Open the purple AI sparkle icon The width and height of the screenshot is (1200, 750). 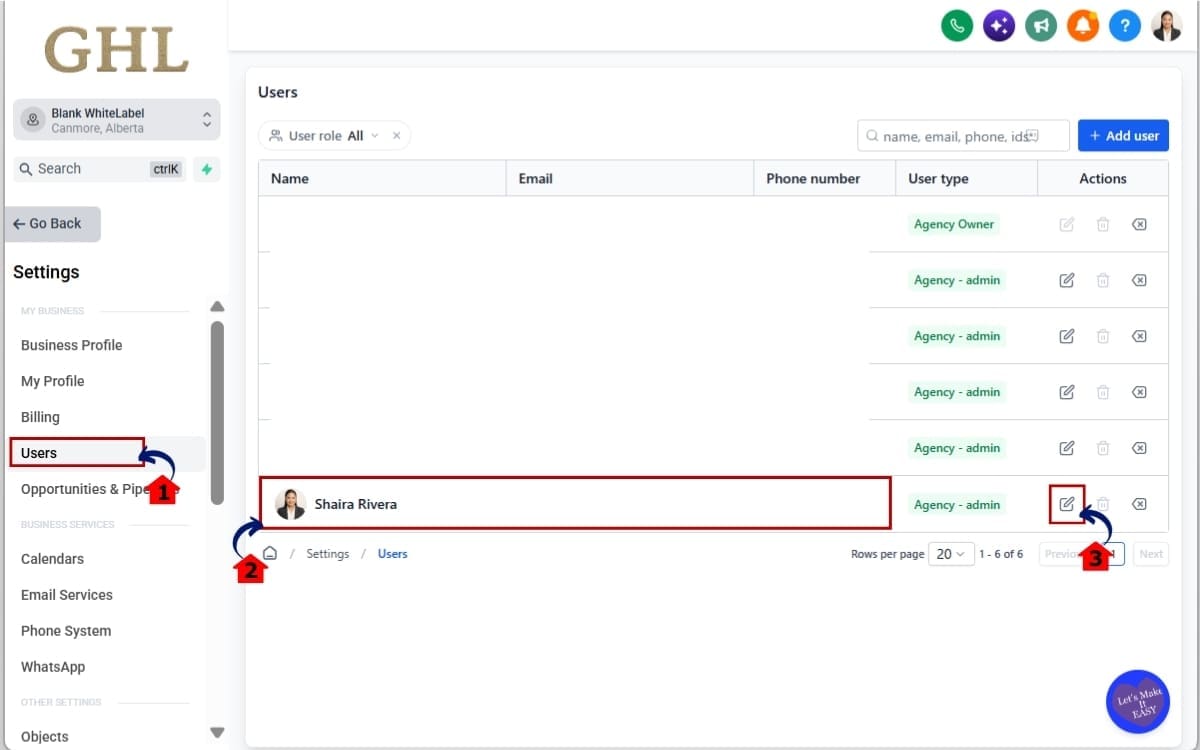coord(999,26)
